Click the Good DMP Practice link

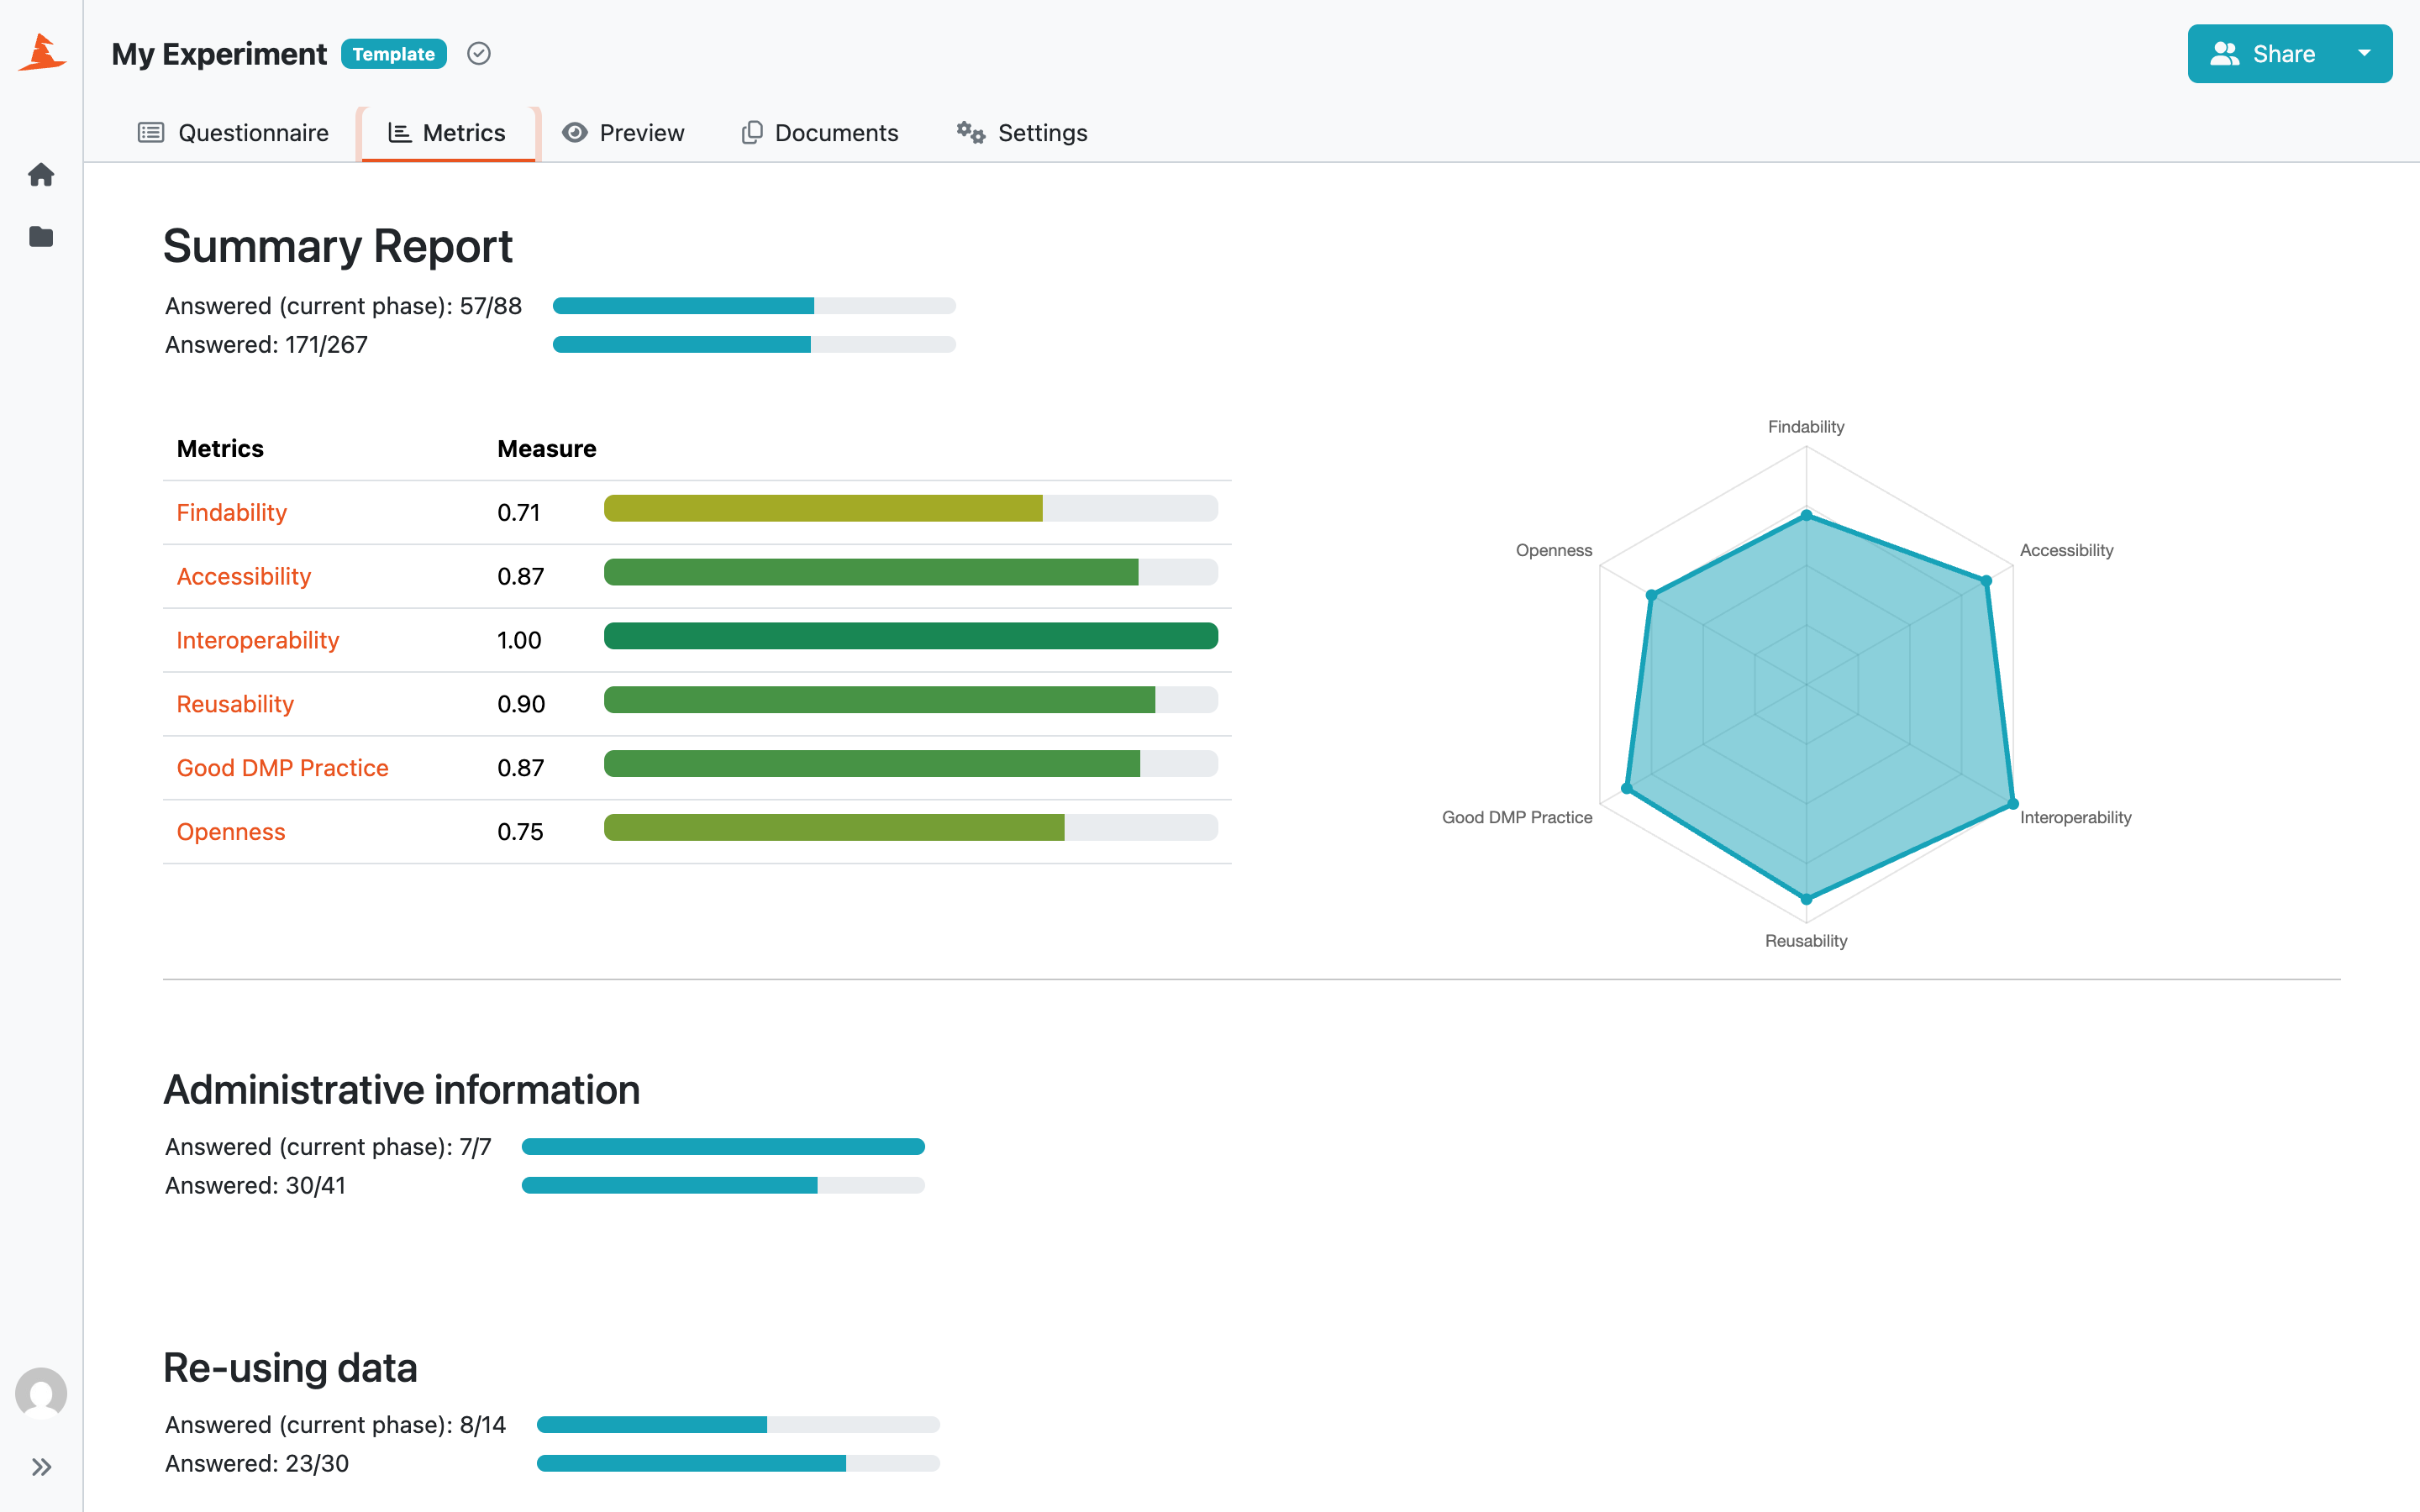[283, 768]
